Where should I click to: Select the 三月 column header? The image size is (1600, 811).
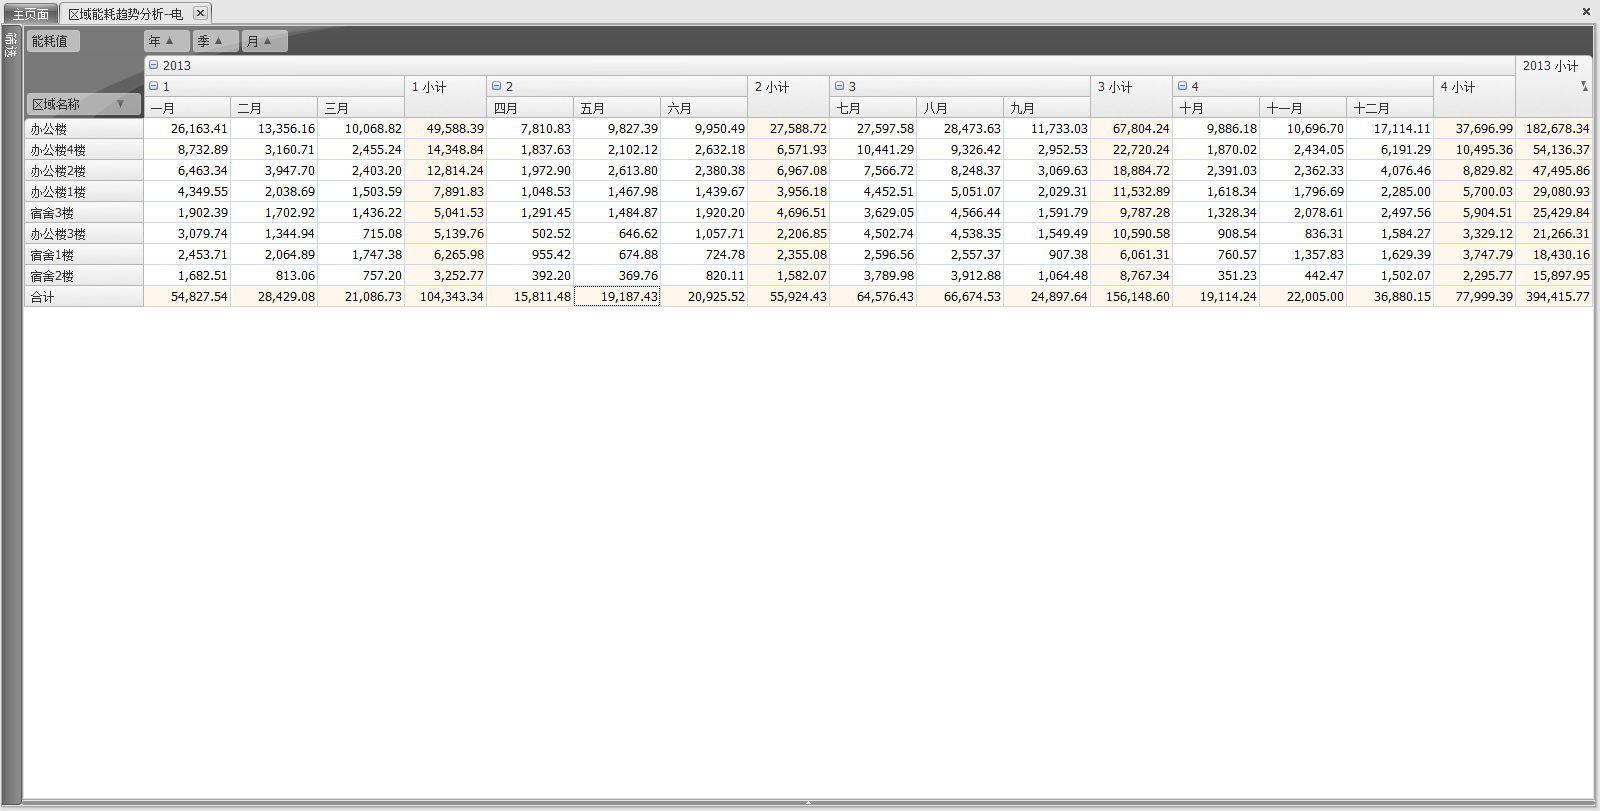pos(361,108)
